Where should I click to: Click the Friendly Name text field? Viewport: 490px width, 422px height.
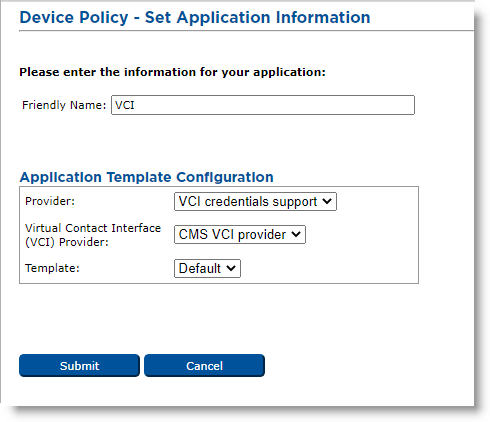[263, 105]
